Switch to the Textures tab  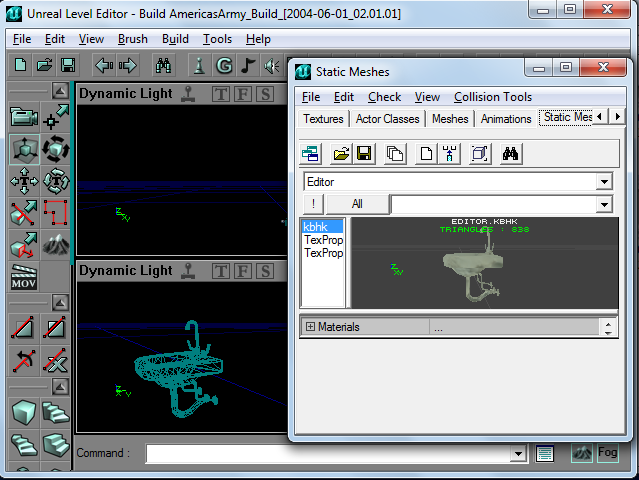point(323,119)
